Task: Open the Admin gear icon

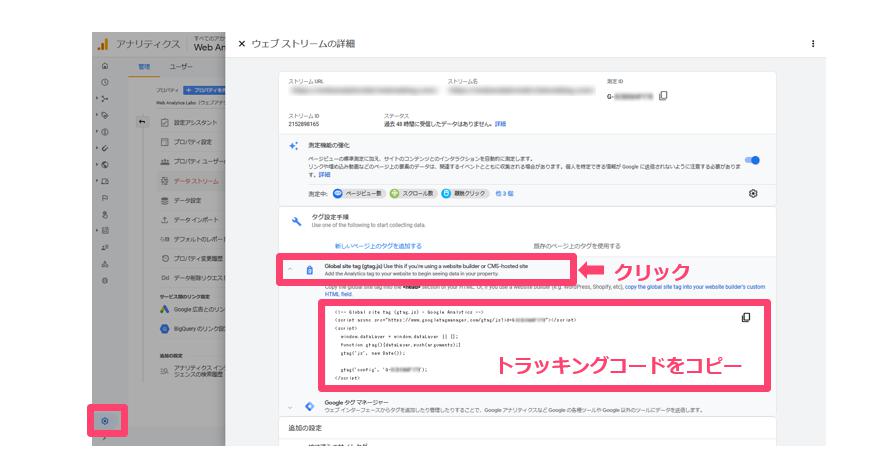Action: (105, 421)
